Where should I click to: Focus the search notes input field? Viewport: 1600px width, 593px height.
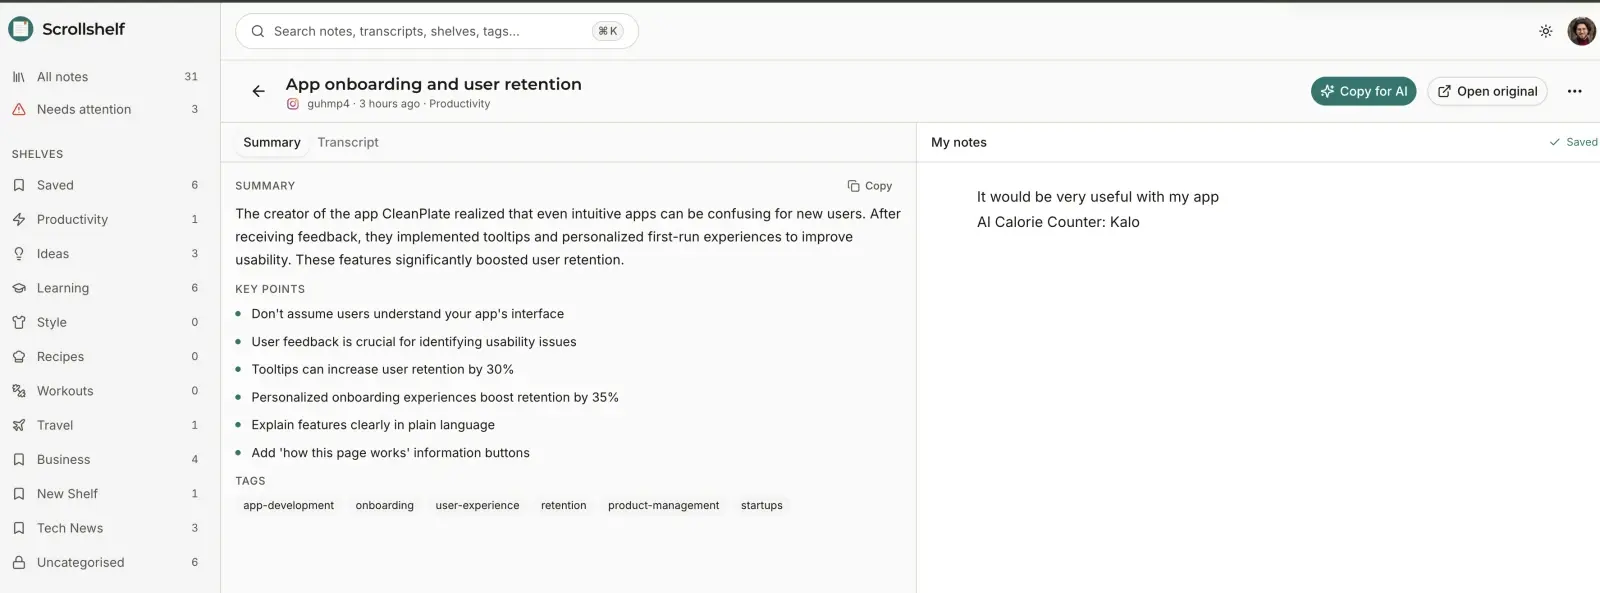437,32
